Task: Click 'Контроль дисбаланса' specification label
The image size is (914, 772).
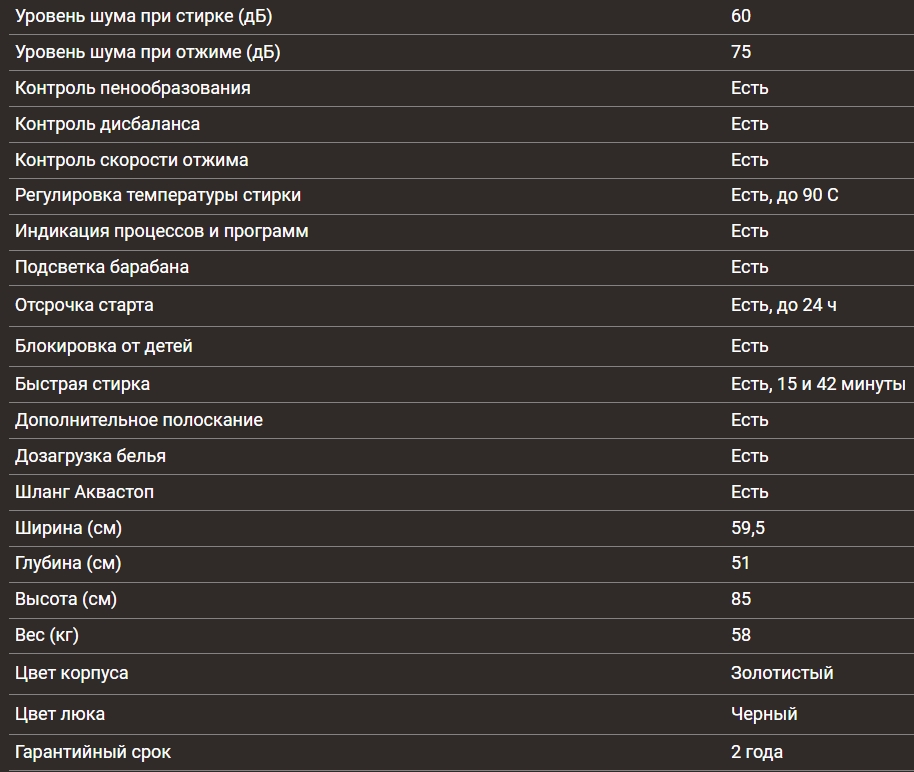Action: [x=107, y=124]
